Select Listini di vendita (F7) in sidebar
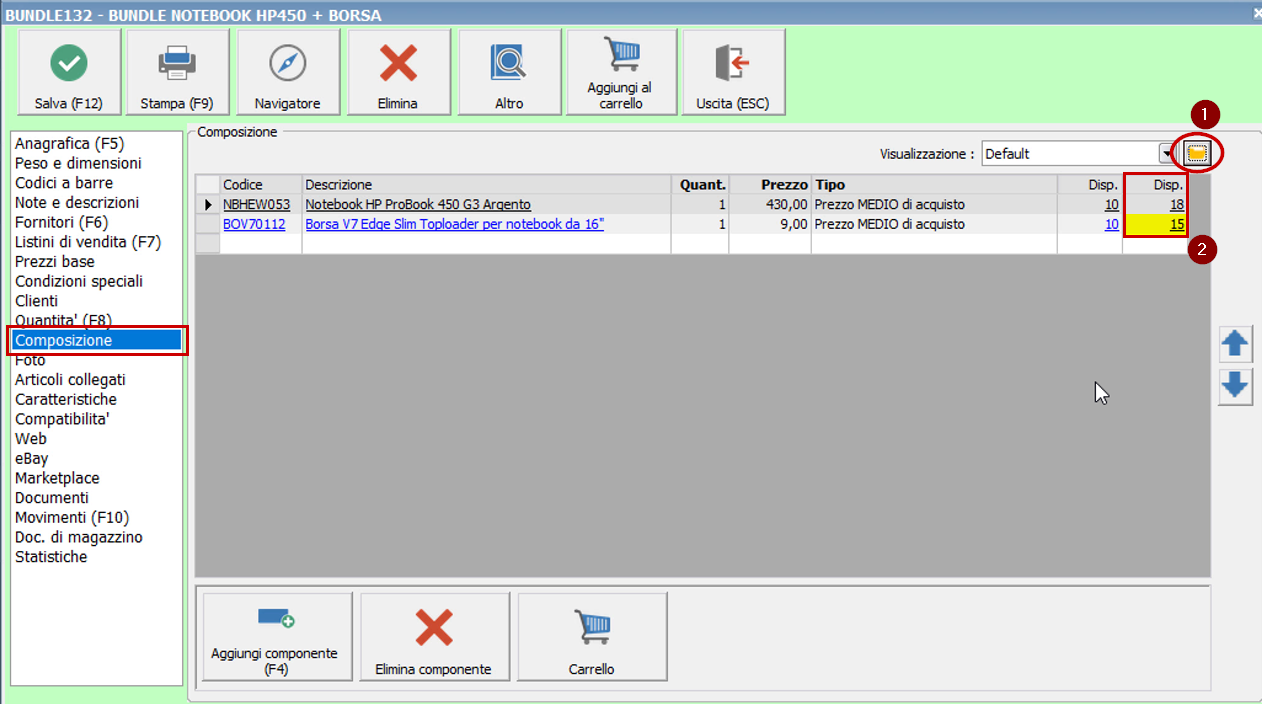 tap(88, 242)
